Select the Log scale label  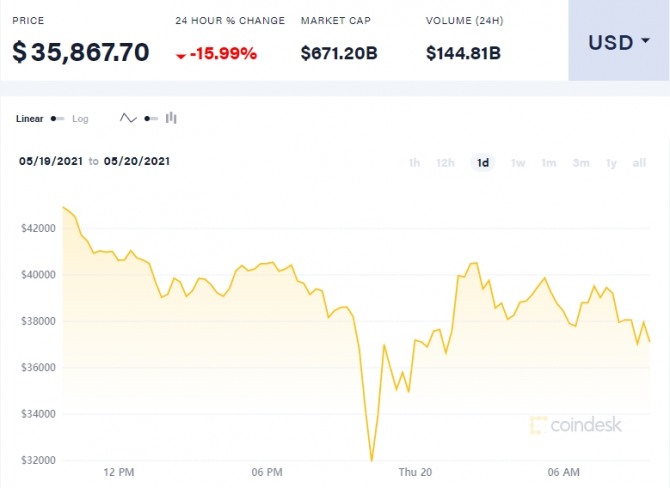pos(80,119)
